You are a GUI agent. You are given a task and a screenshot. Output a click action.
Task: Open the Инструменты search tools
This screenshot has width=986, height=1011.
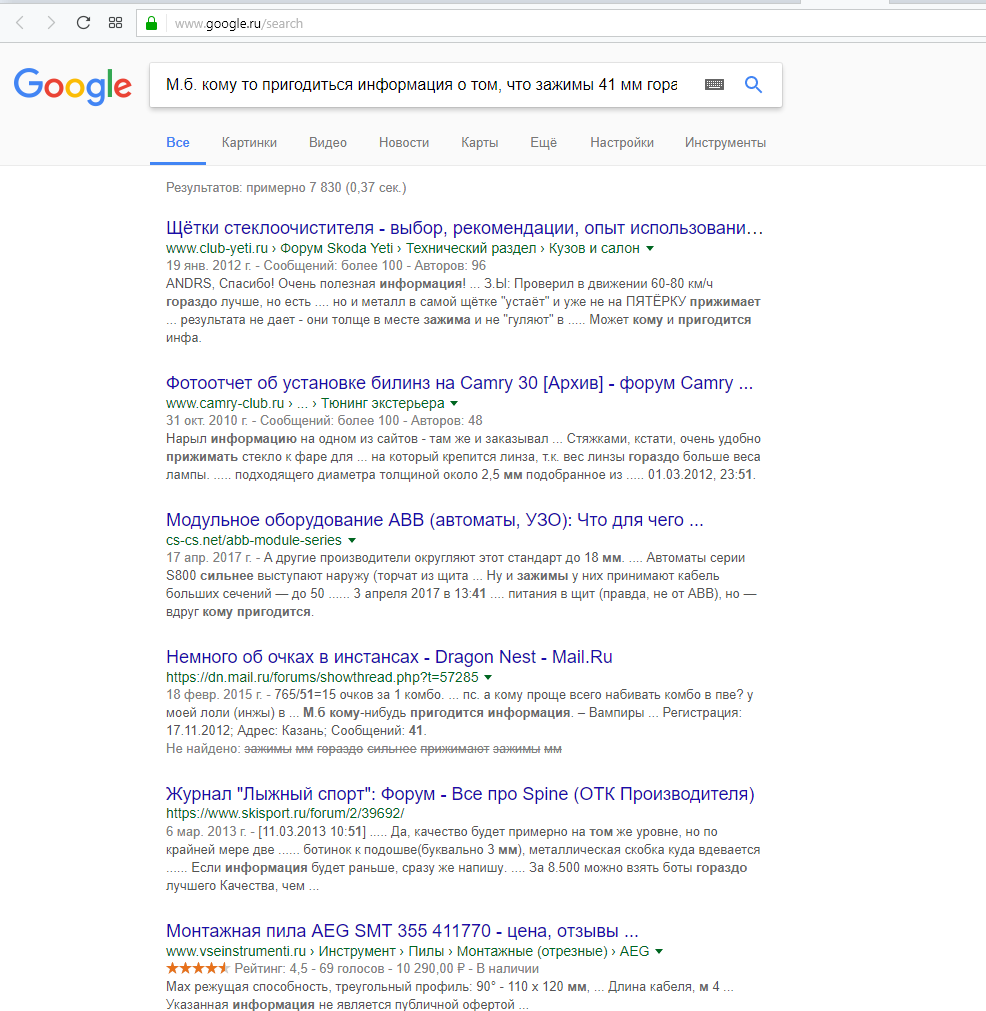point(725,143)
